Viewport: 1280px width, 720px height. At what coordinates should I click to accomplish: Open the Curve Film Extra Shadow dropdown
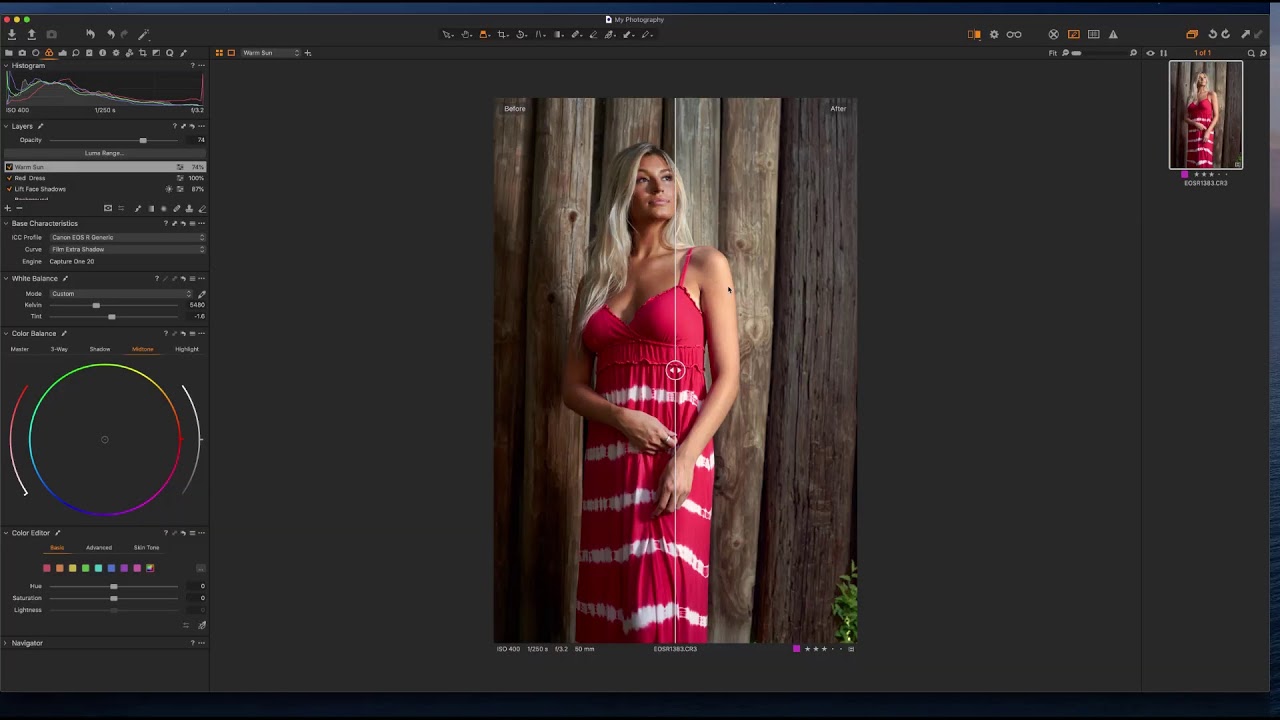point(127,249)
